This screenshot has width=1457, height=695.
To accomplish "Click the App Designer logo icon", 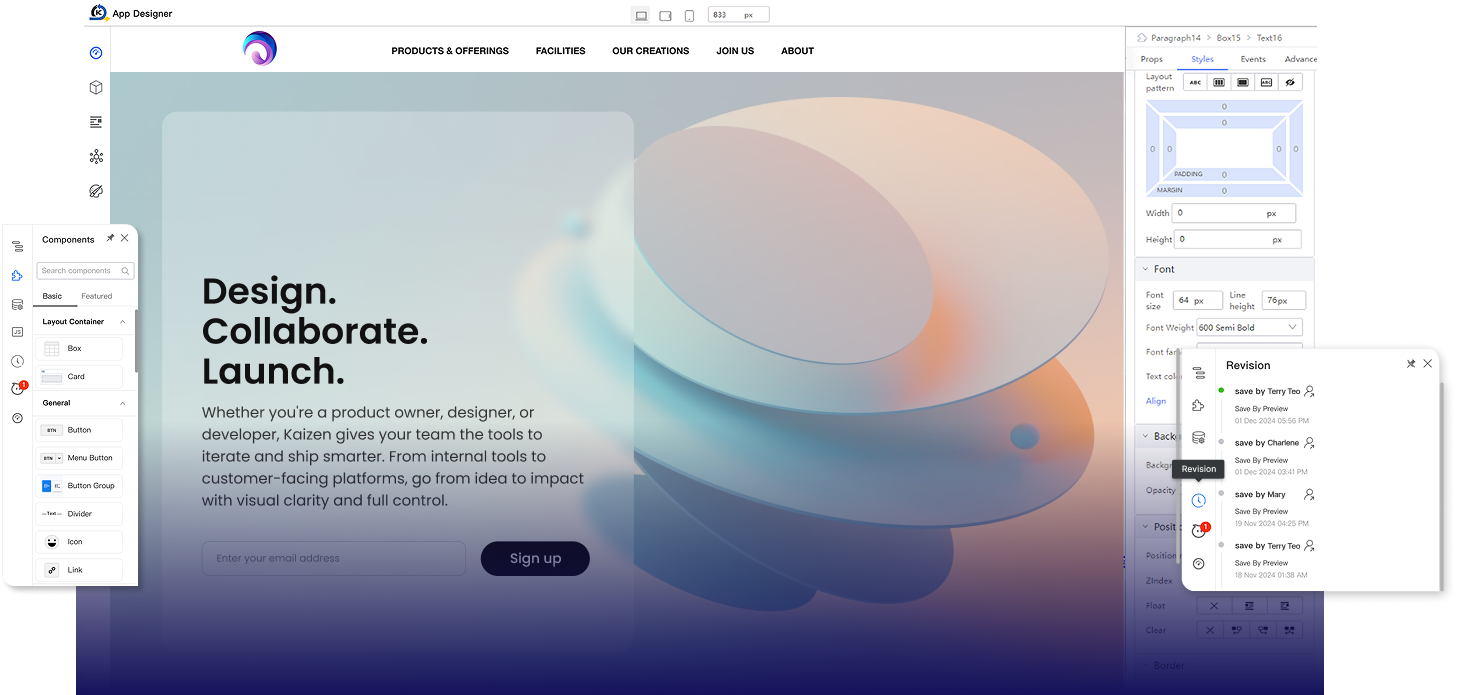I will point(98,13).
